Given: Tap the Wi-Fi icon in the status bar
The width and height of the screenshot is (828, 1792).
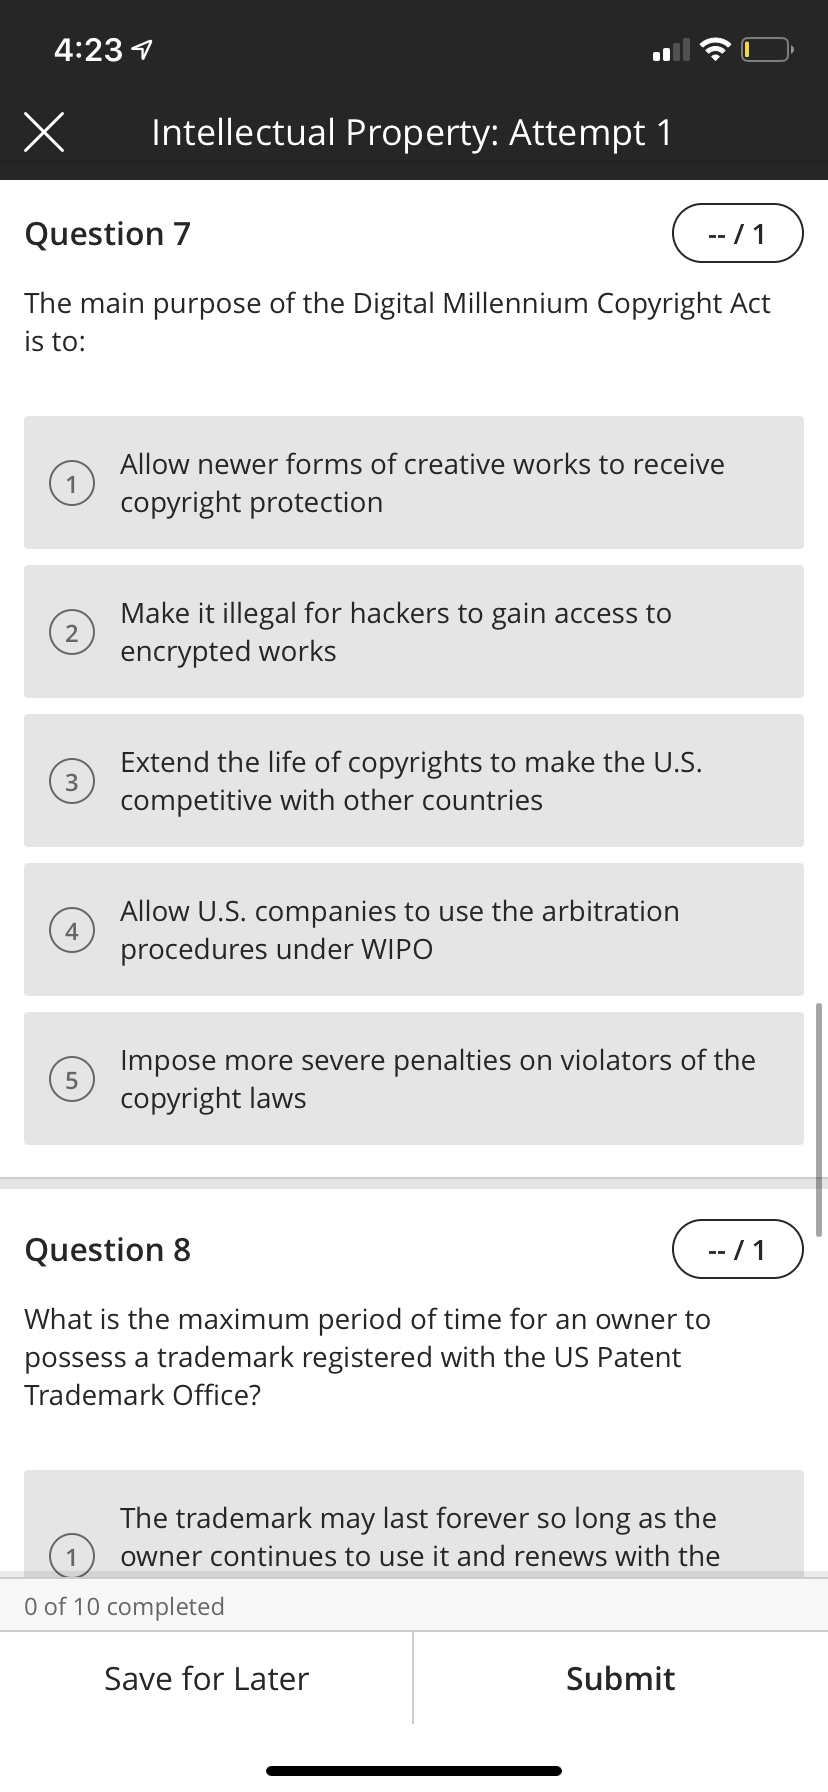Looking at the screenshot, I should click(x=714, y=47).
